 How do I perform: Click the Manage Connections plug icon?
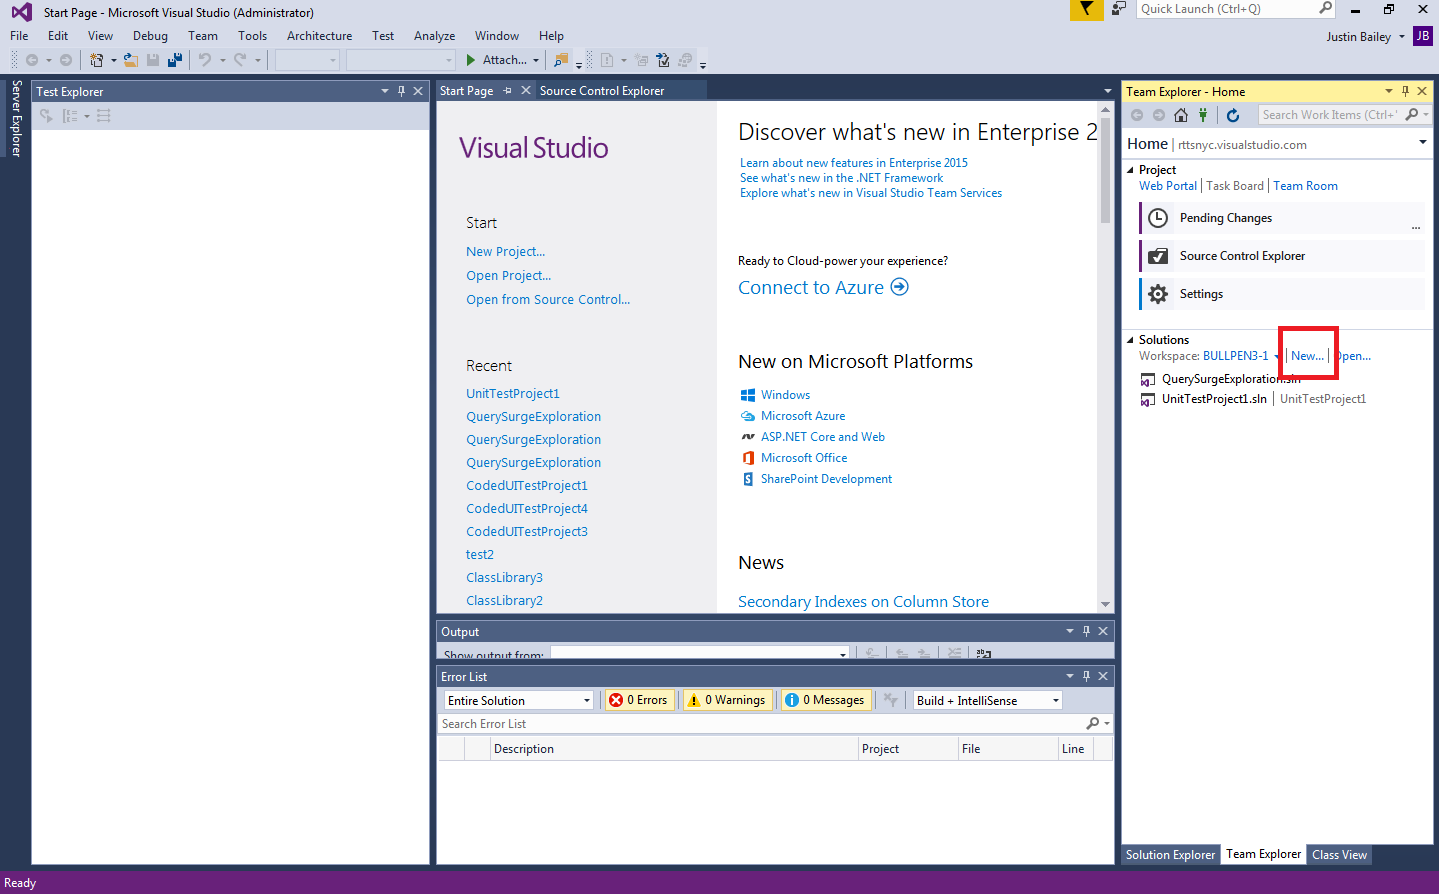pos(1203,115)
